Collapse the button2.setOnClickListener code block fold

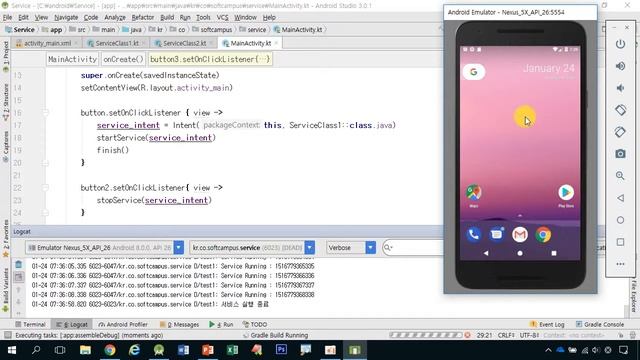point(45,188)
